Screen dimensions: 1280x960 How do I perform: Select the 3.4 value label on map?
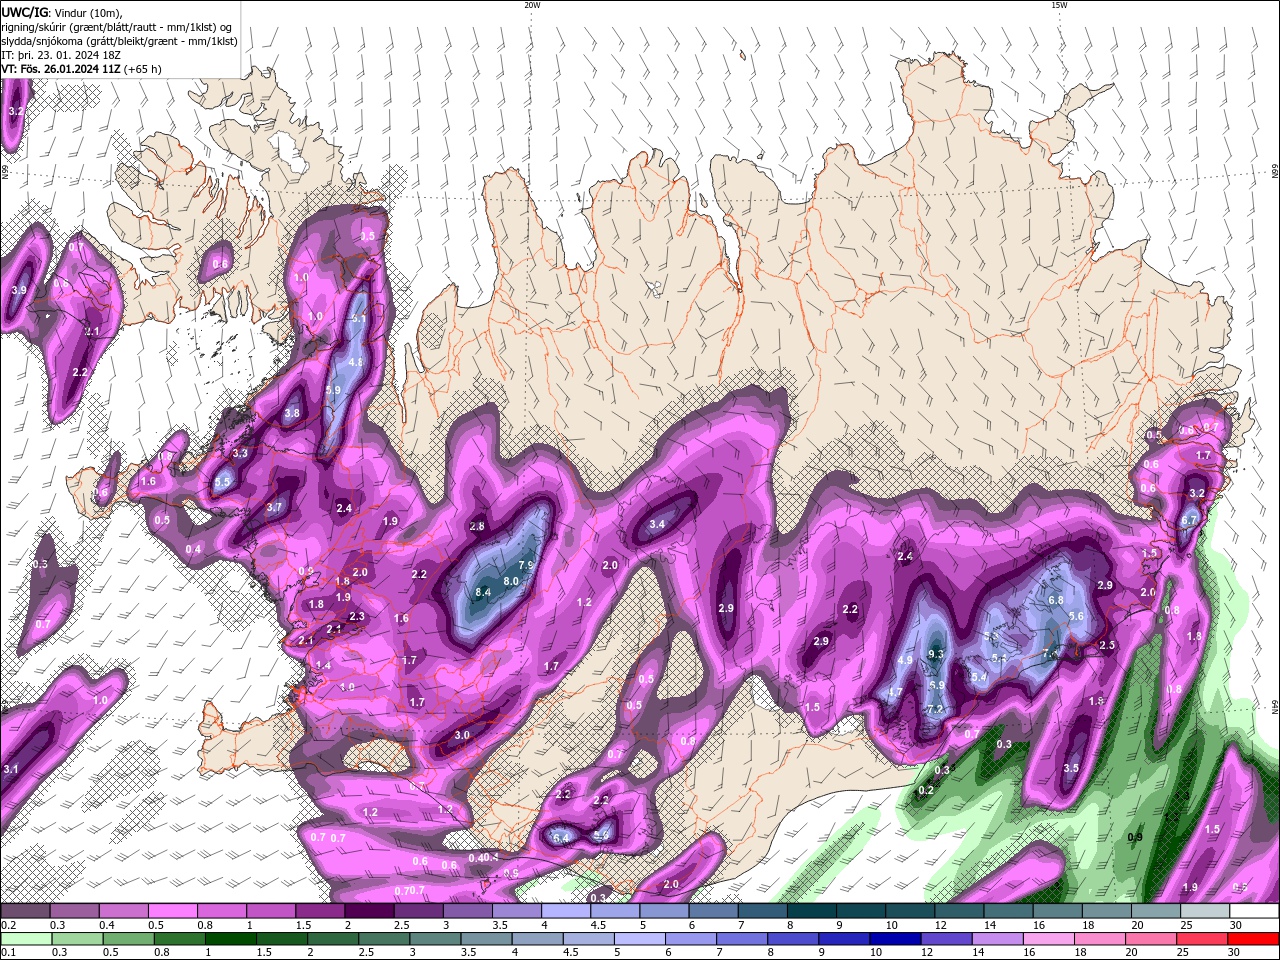coord(657,525)
